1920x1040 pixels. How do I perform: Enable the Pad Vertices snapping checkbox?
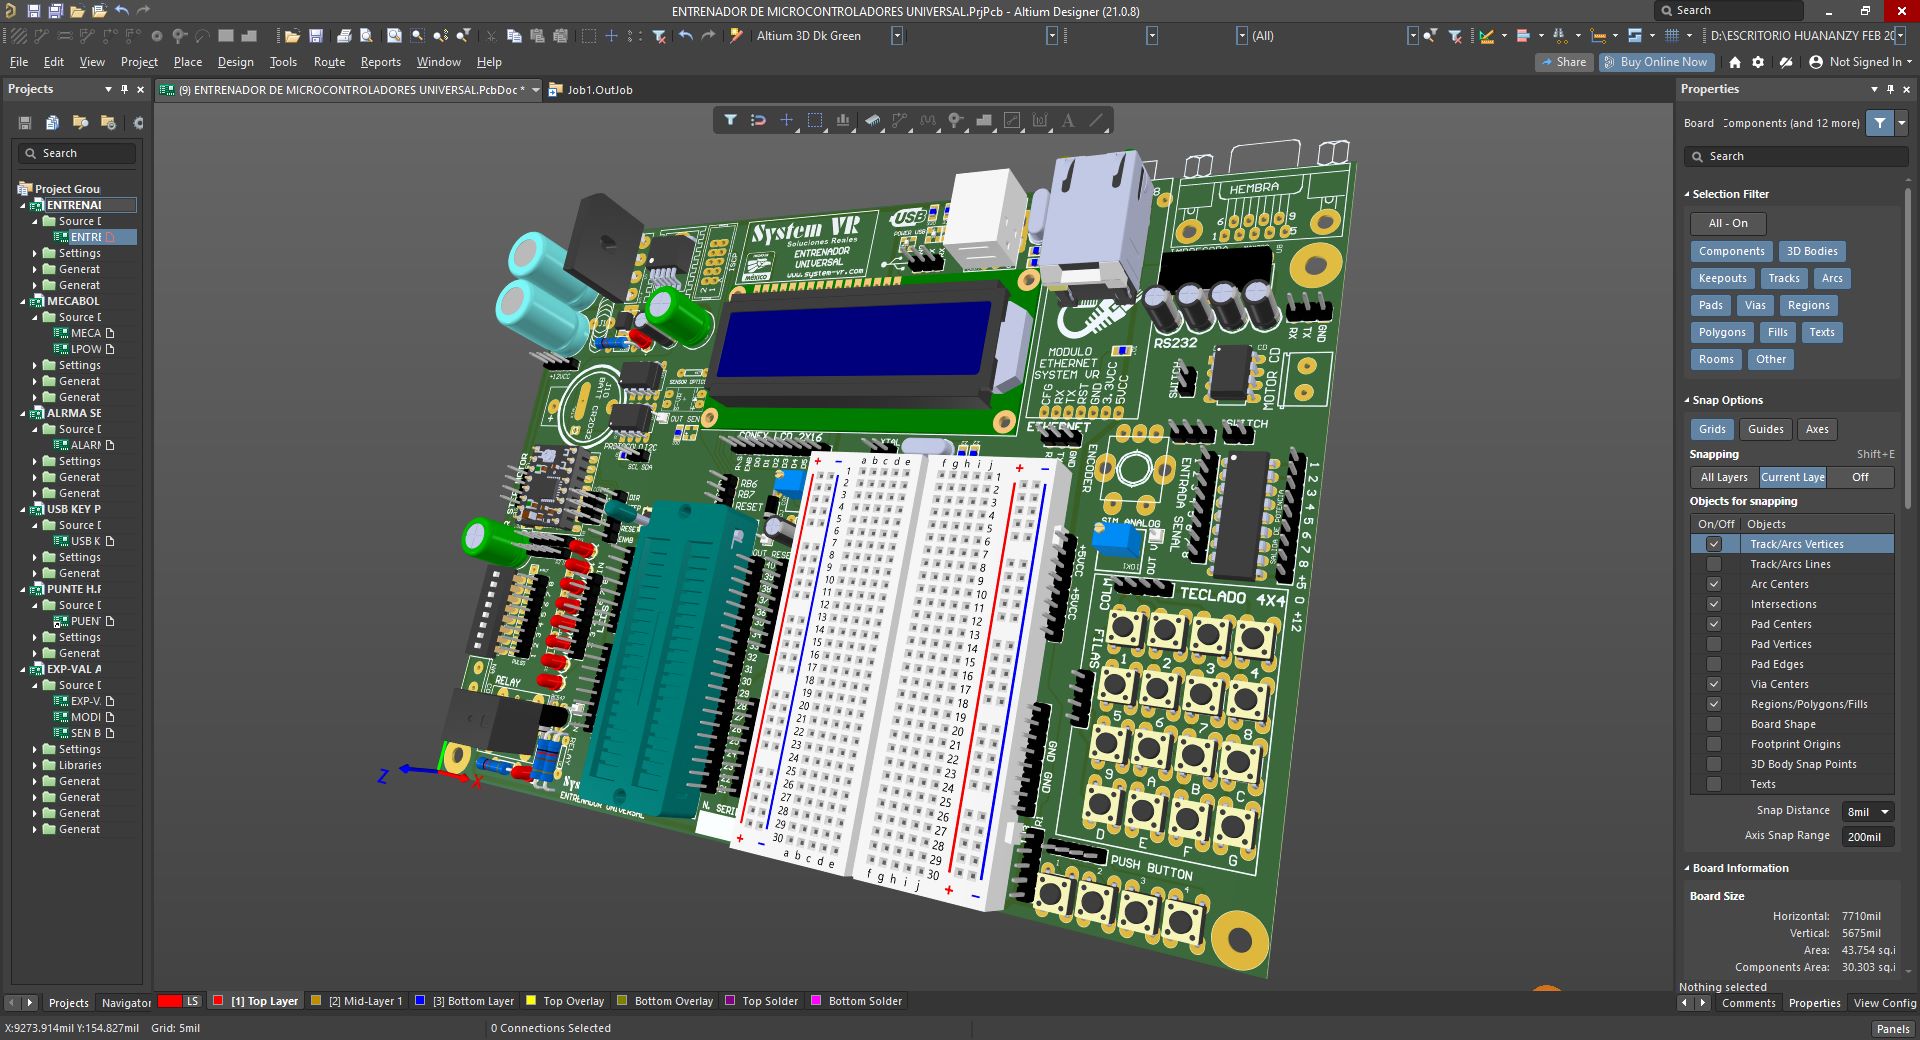pos(1714,644)
